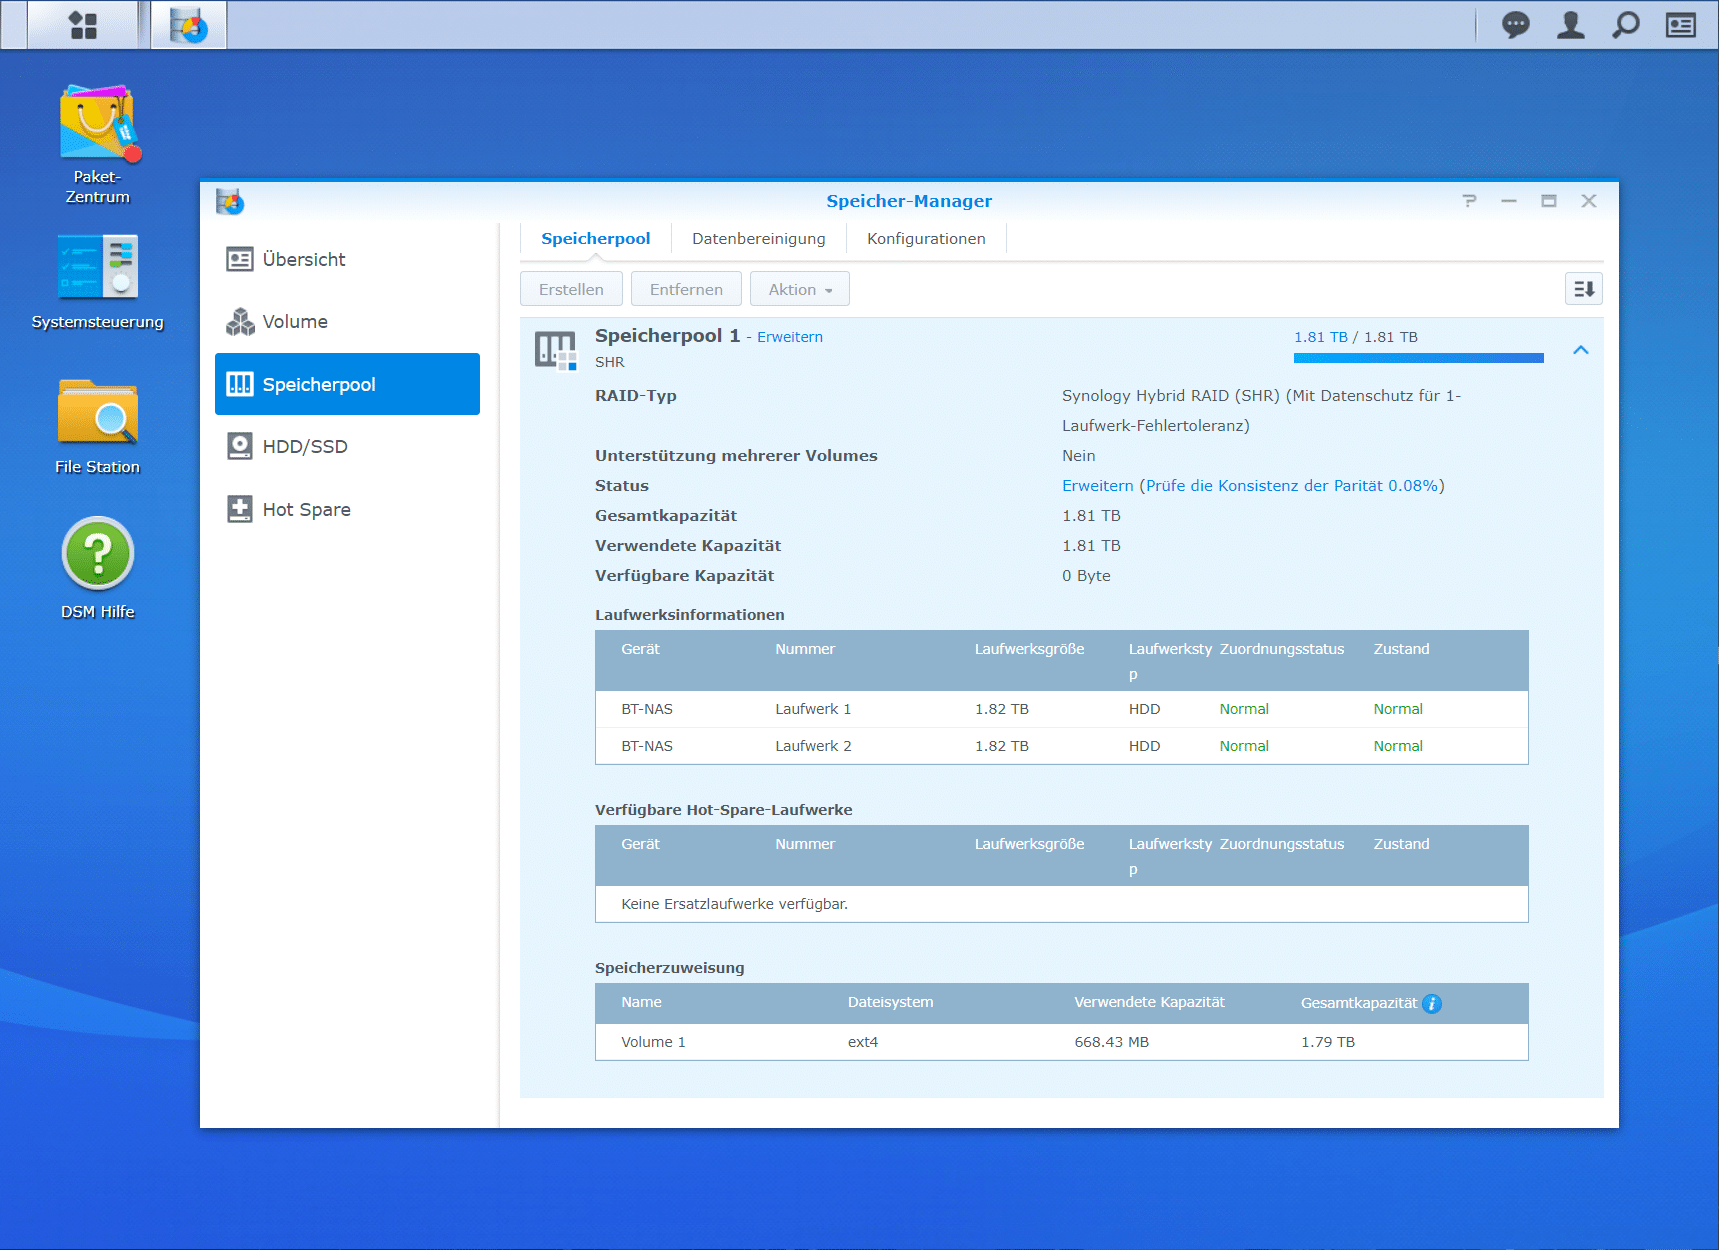Click the Gesamtkapazität info icon
The width and height of the screenshot is (1719, 1250).
click(x=1432, y=1004)
